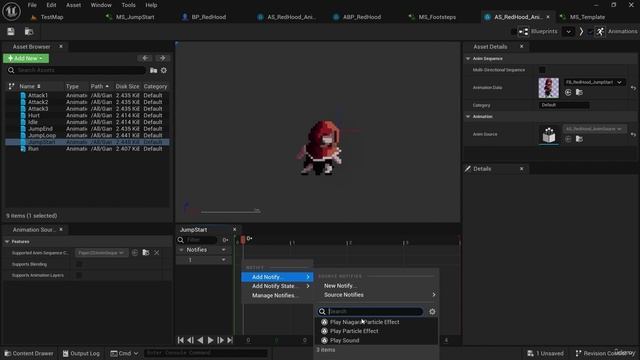This screenshot has height=360, width=640.
Task: Toggle Supports Animation Layers checkbox
Action: click(x=79, y=275)
